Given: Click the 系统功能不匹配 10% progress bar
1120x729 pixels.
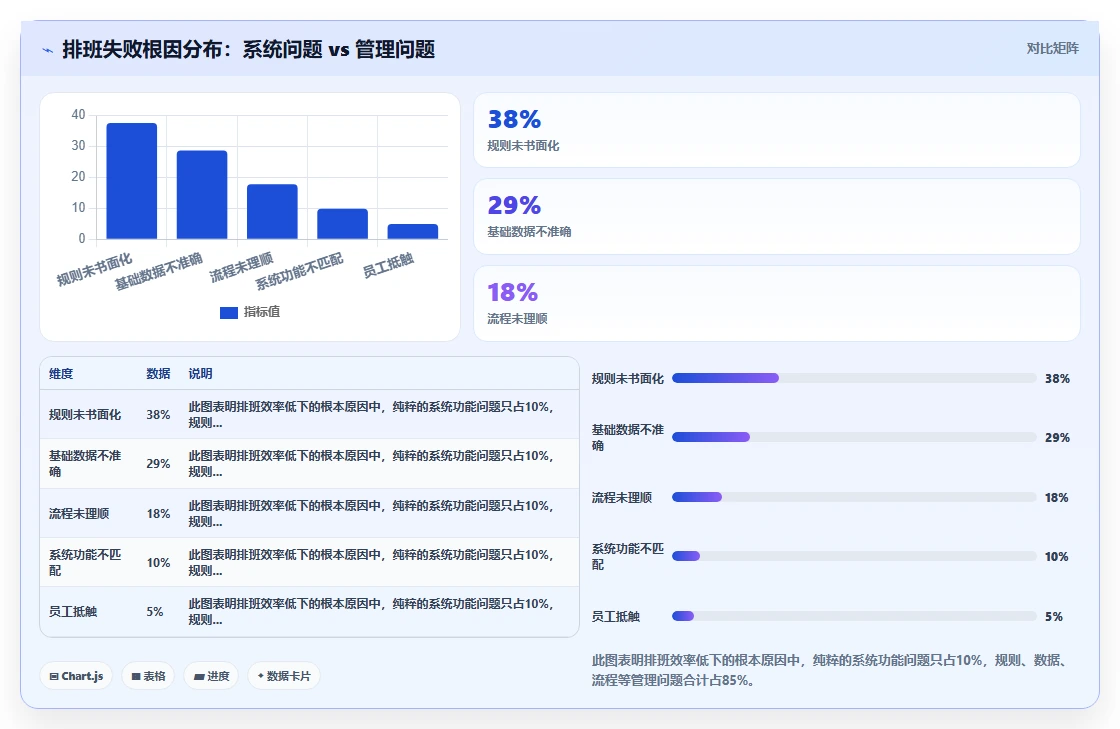Looking at the screenshot, I should click(x=854, y=556).
